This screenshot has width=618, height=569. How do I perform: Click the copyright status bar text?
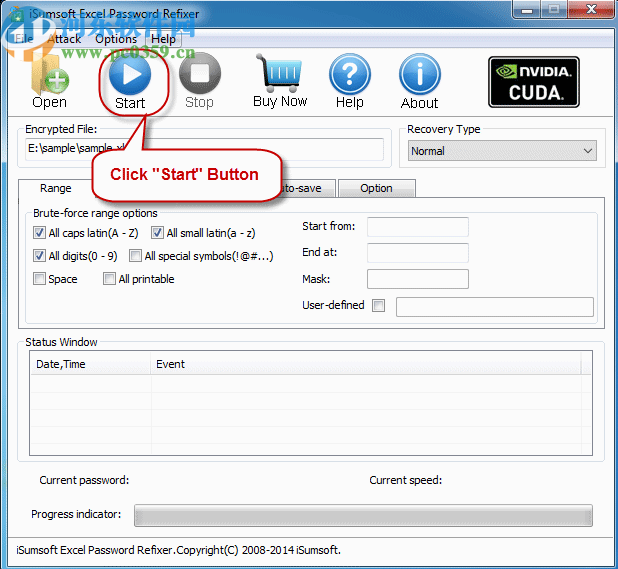[179, 550]
